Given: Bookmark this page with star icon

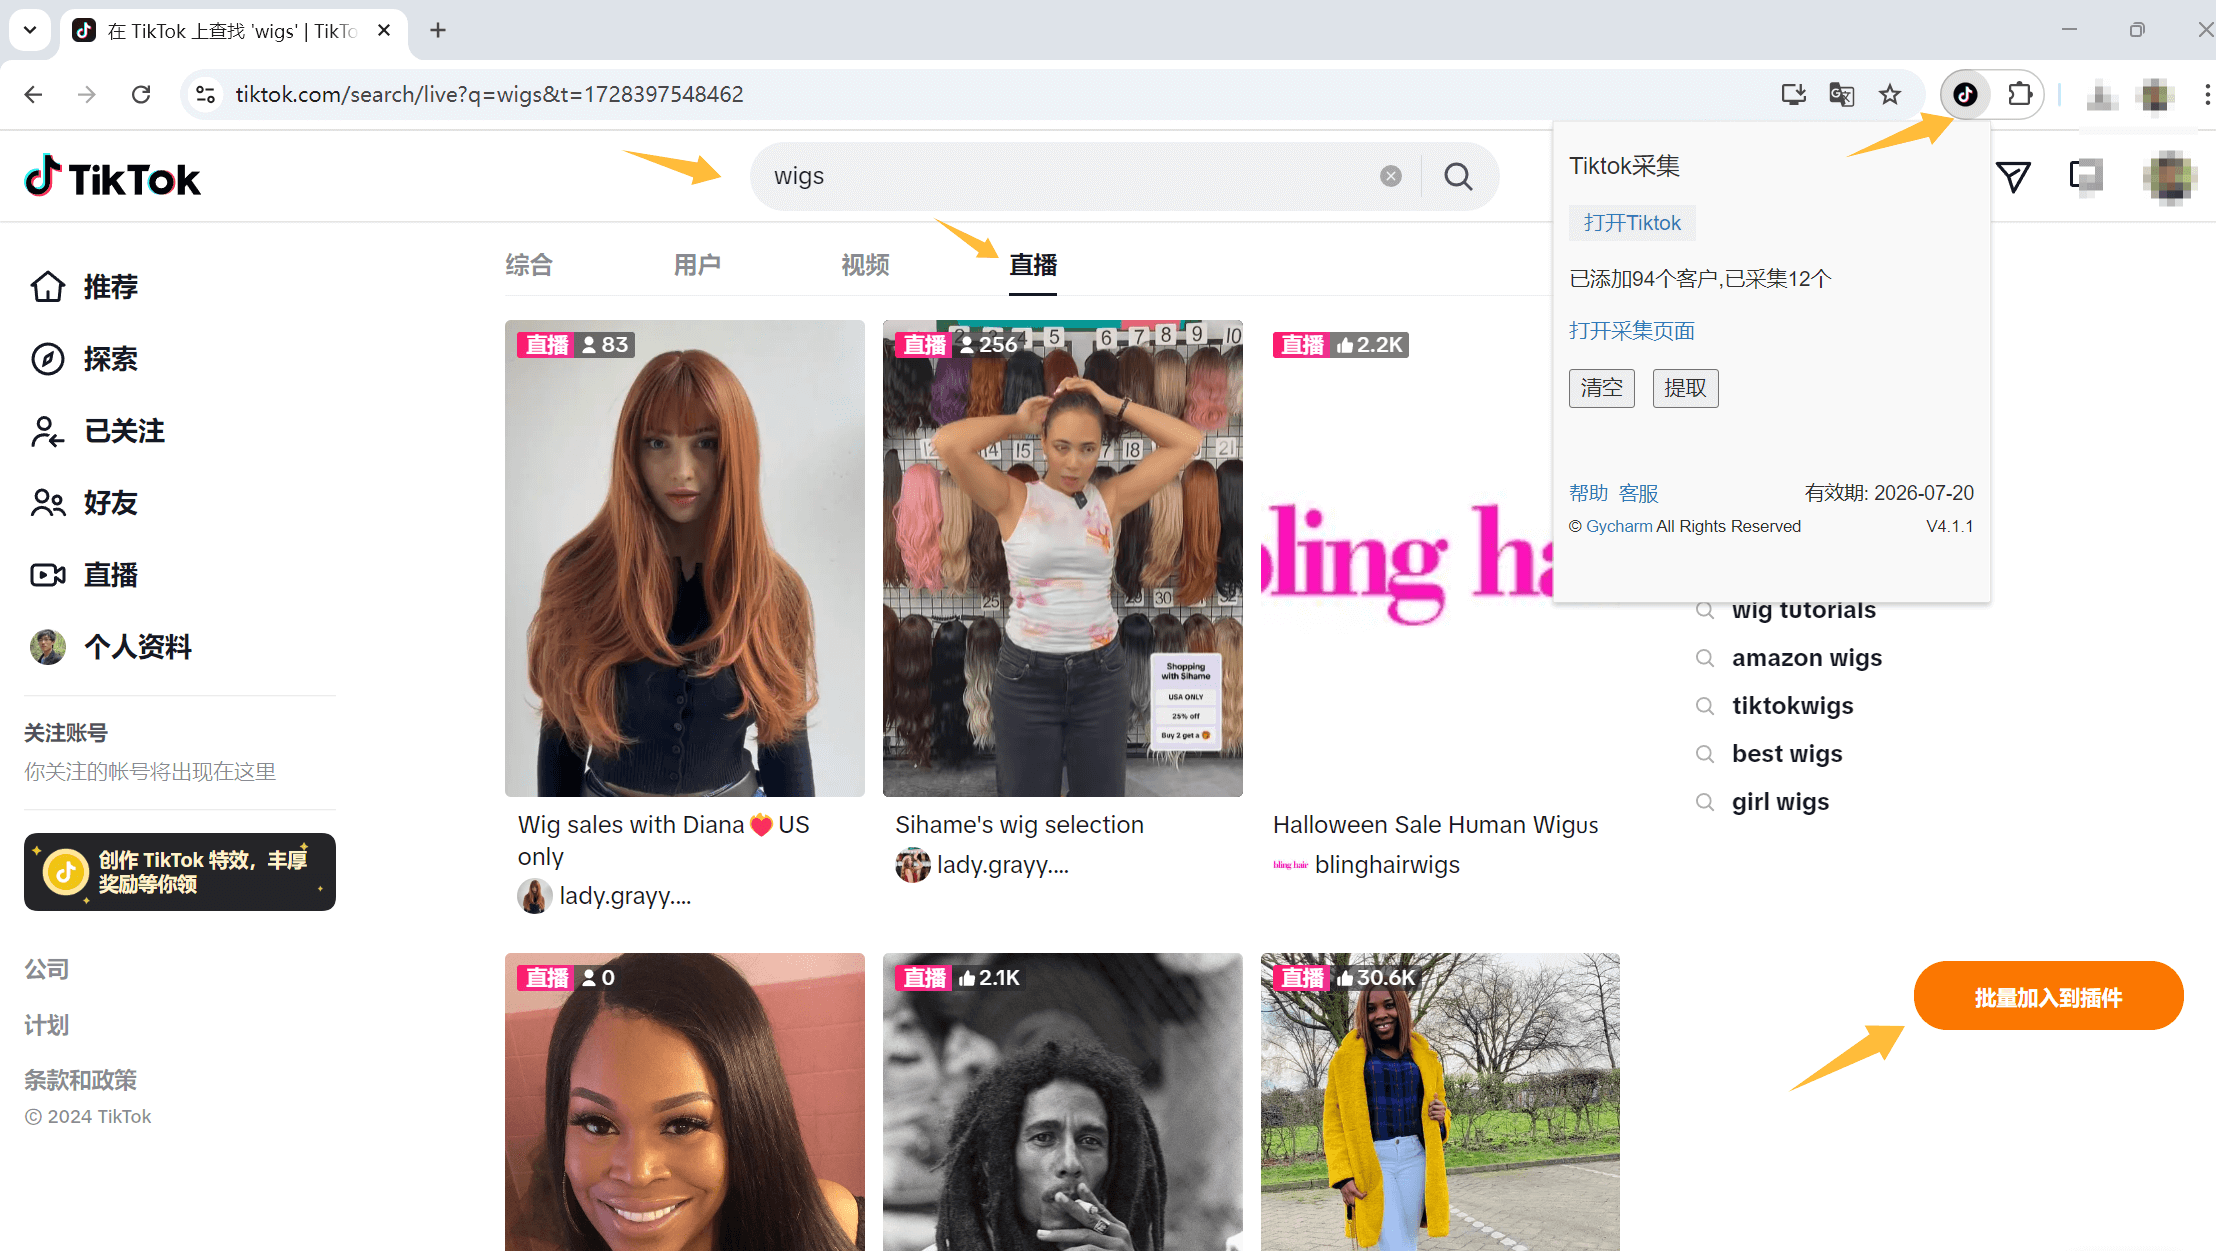Looking at the screenshot, I should point(1889,94).
